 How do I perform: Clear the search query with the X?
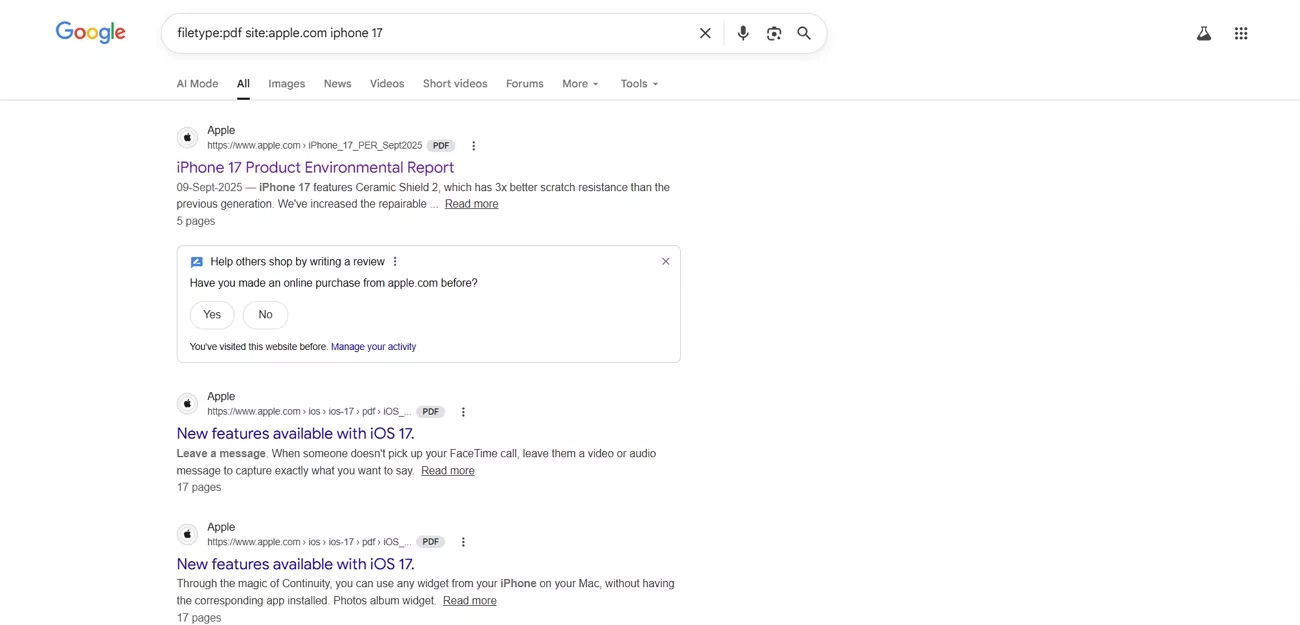(705, 32)
